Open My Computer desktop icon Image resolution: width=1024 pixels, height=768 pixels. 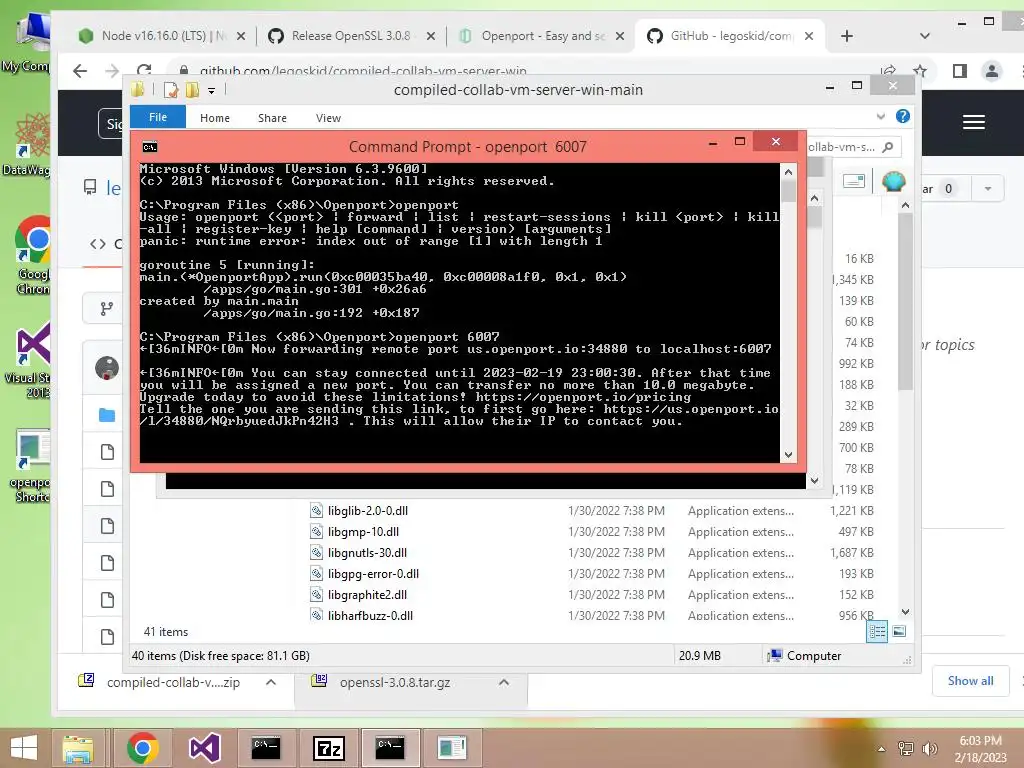(26, 42)
